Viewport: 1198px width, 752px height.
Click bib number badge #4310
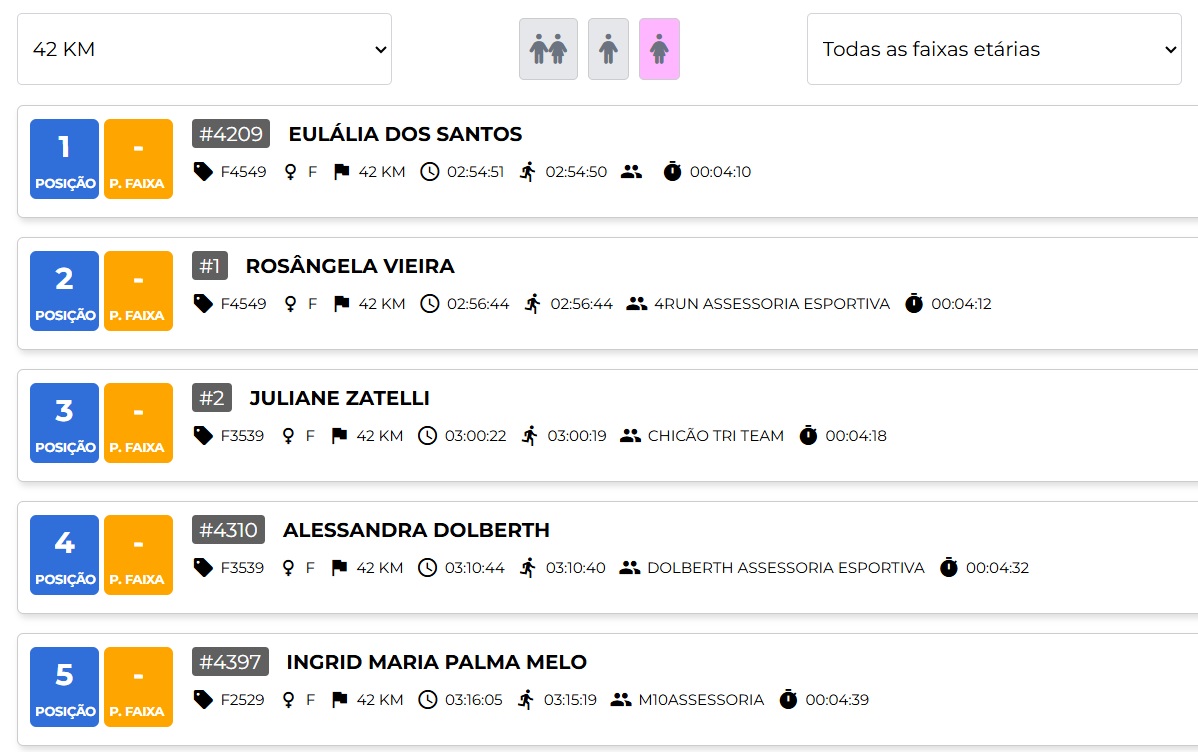228,530
